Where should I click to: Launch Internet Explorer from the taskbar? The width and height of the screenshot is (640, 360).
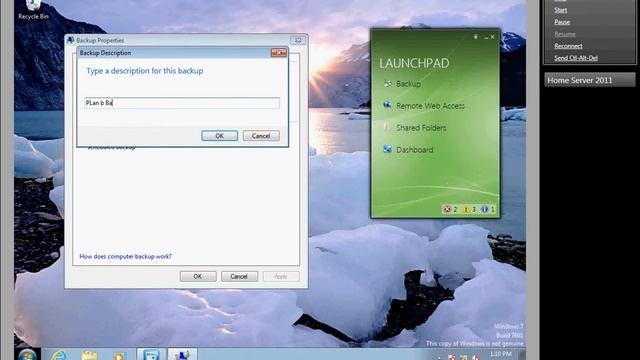coord(59,355)
